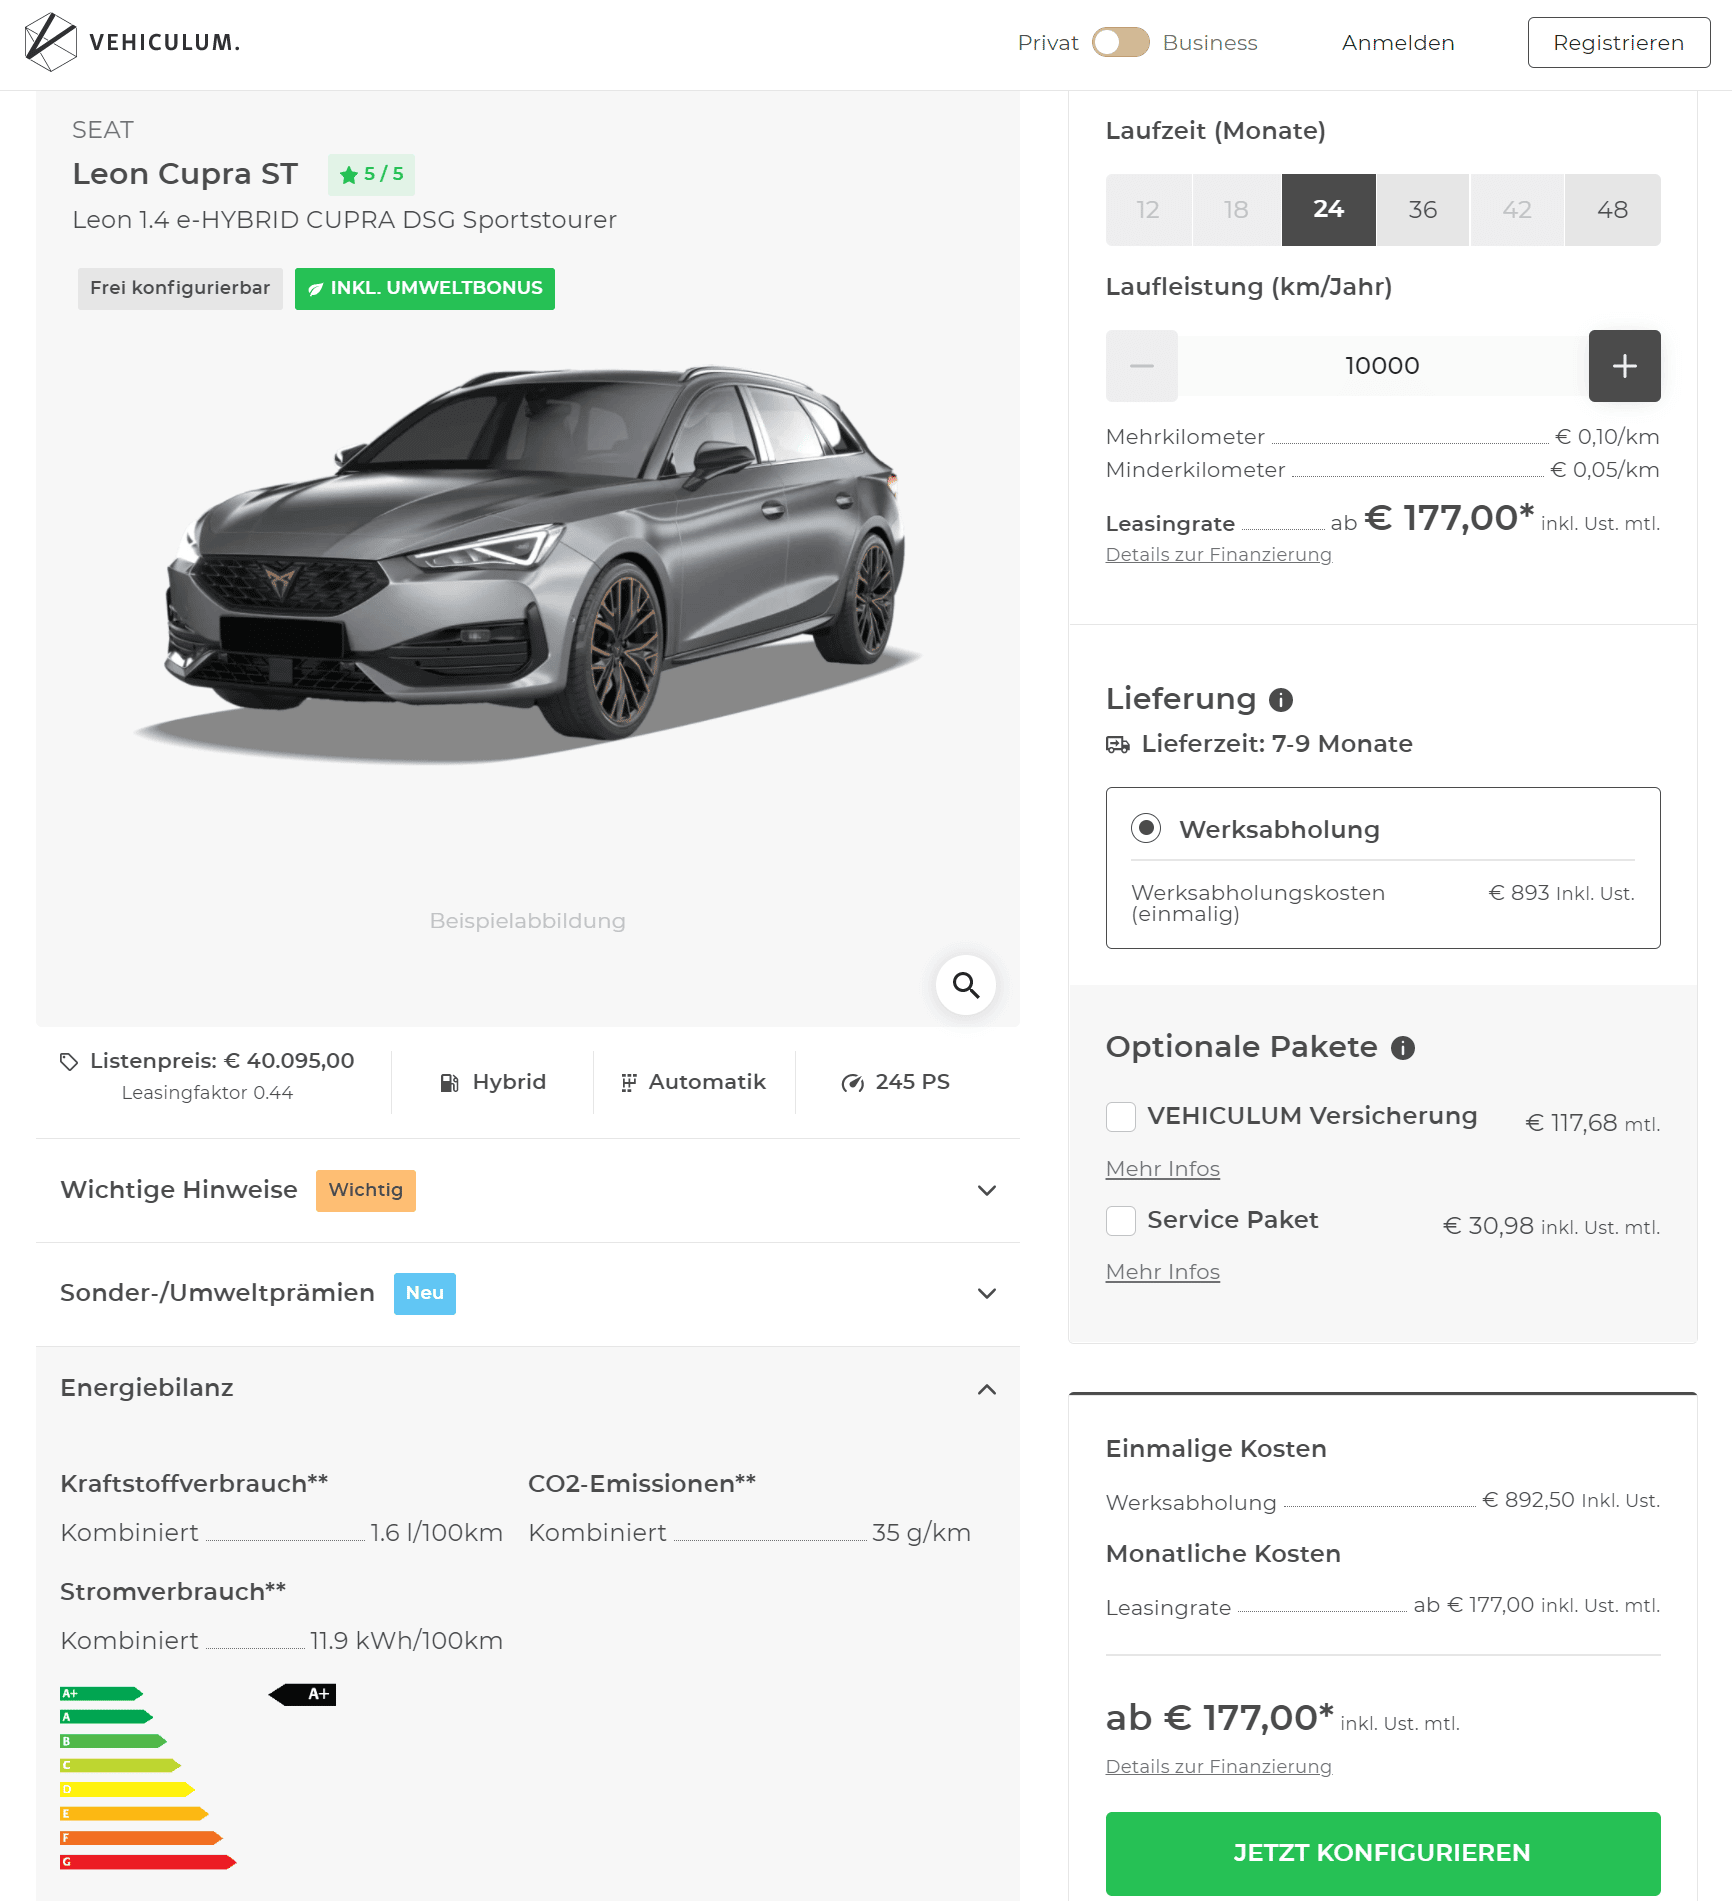
Task: Click the Listenpreis price tag icon
Action: coord(69,1062)
